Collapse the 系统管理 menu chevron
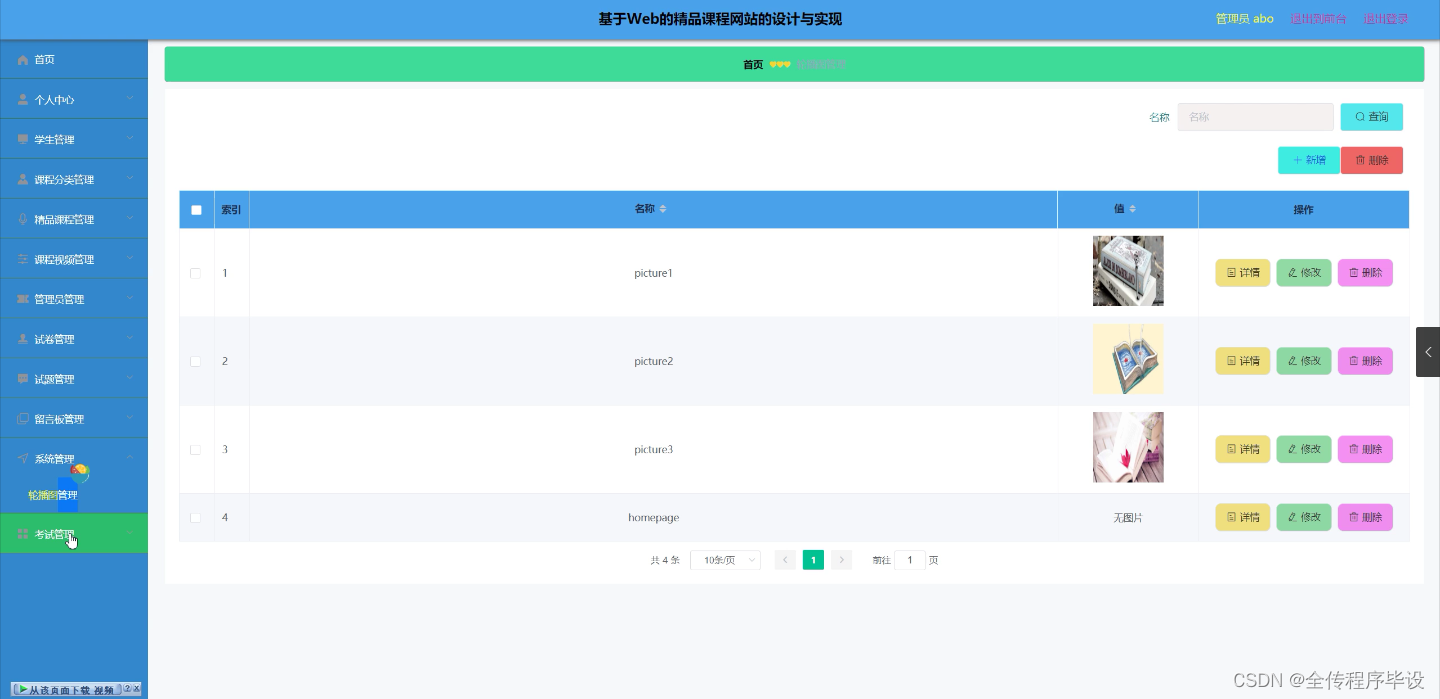 [x=130, y=458]
